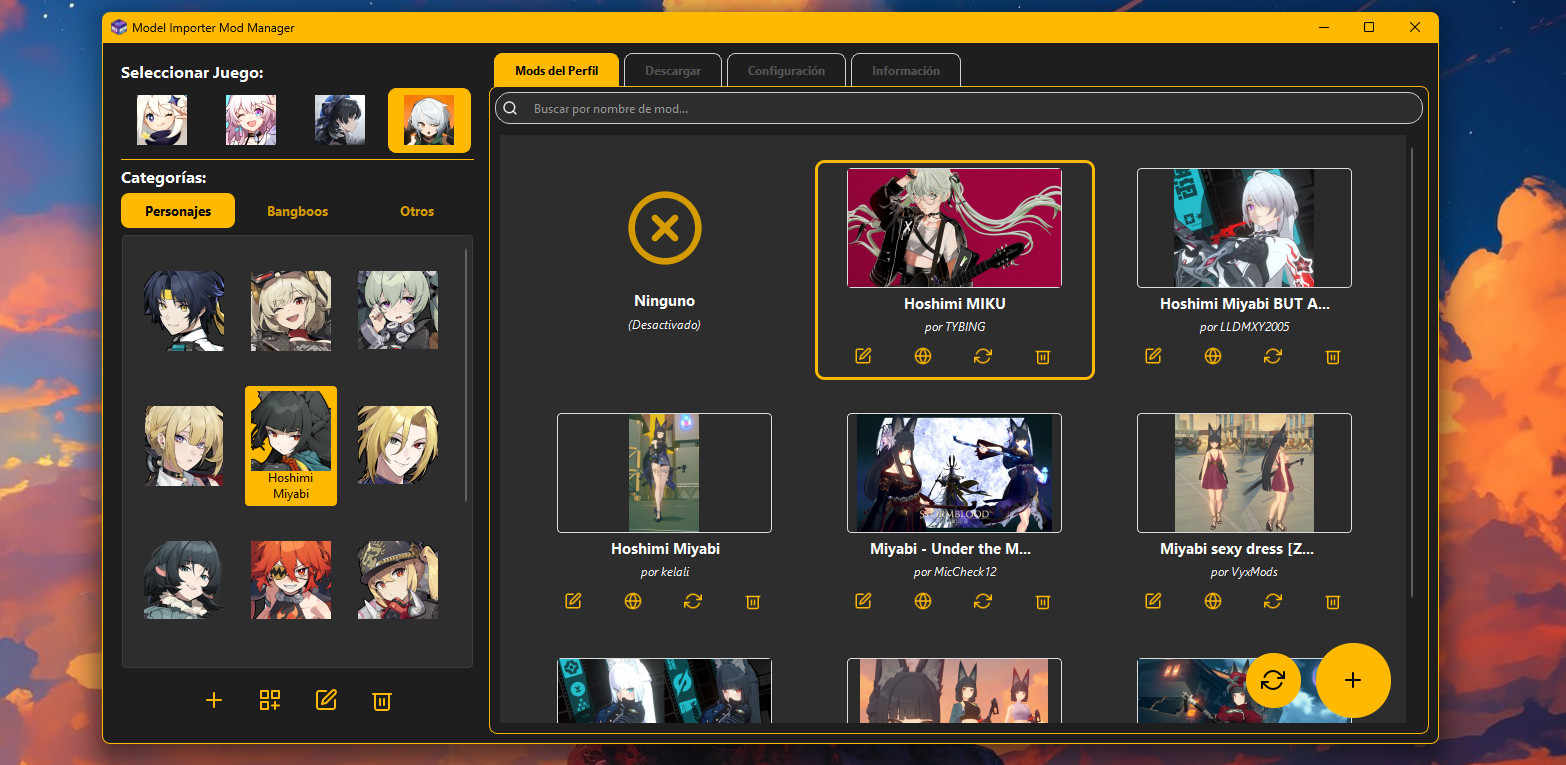
Task: Update the Hoshimi Miyabi mod by kelali
Action: [x=693, y=601]
